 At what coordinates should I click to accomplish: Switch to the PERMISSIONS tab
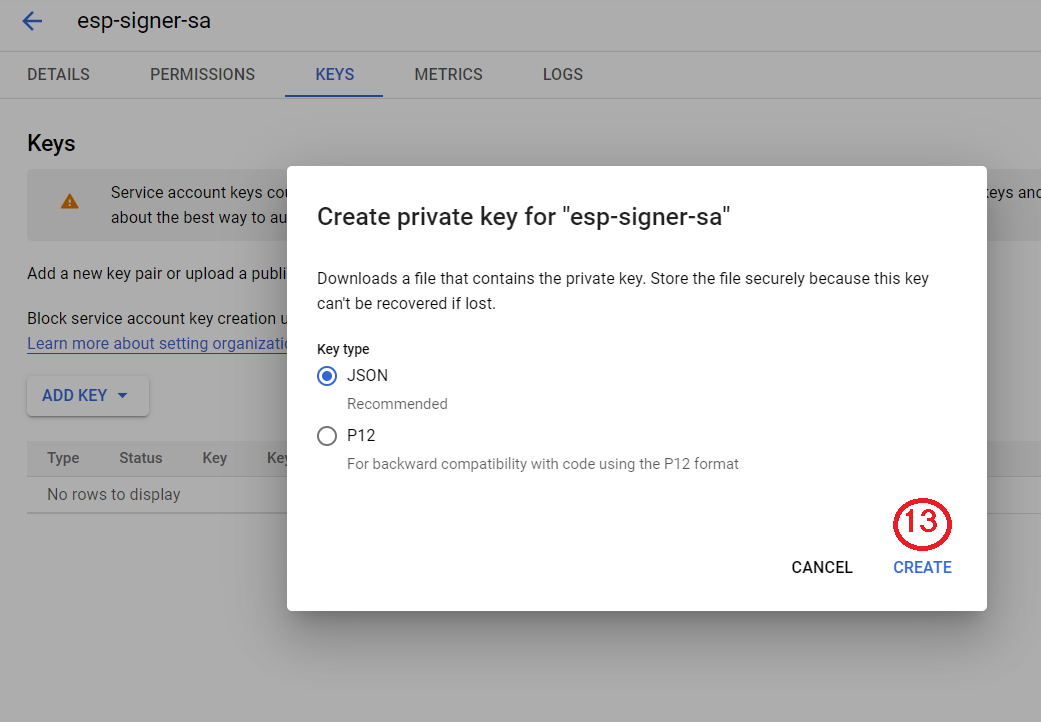[202, 74]
